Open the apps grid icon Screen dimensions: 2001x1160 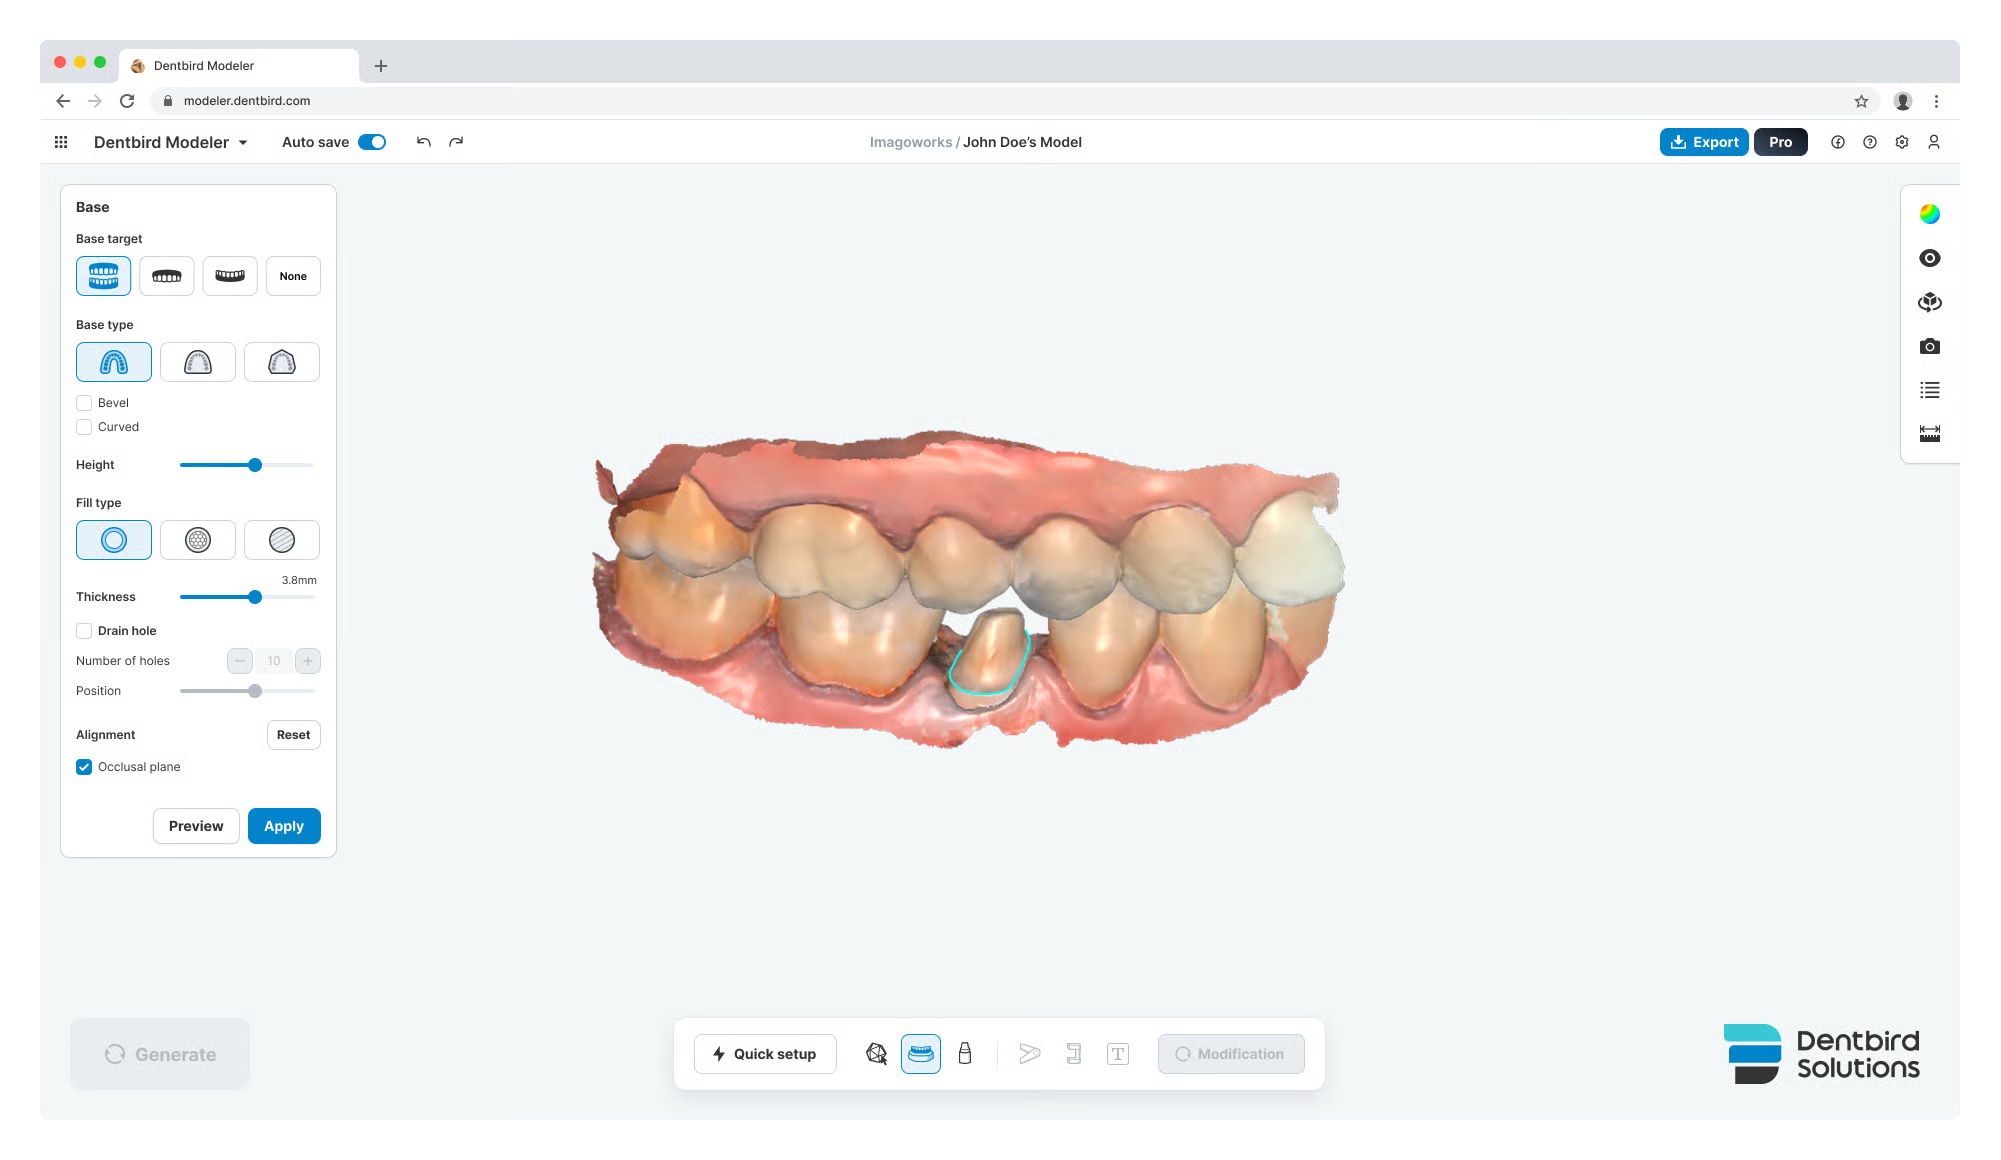click(61, 142)
